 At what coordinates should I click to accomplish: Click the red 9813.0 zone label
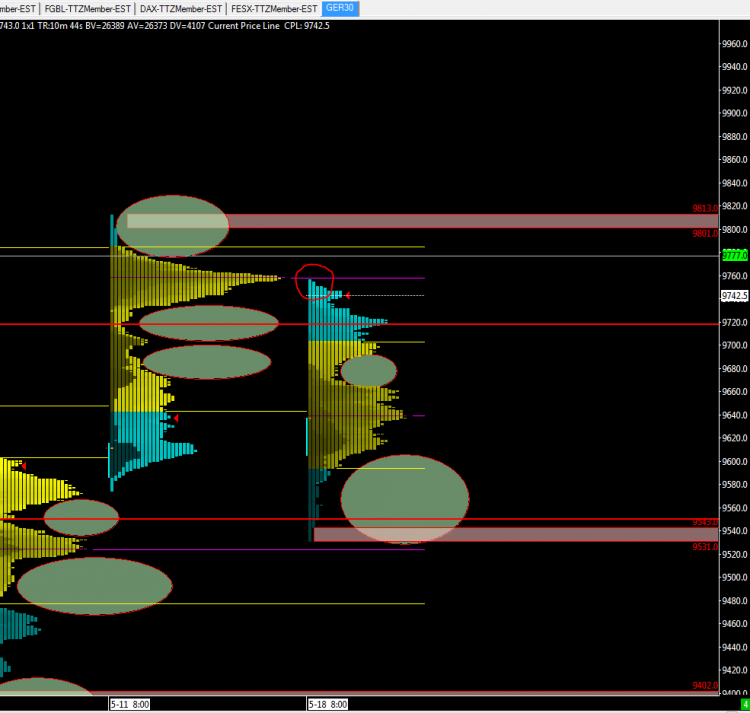(x=705, y=208)
